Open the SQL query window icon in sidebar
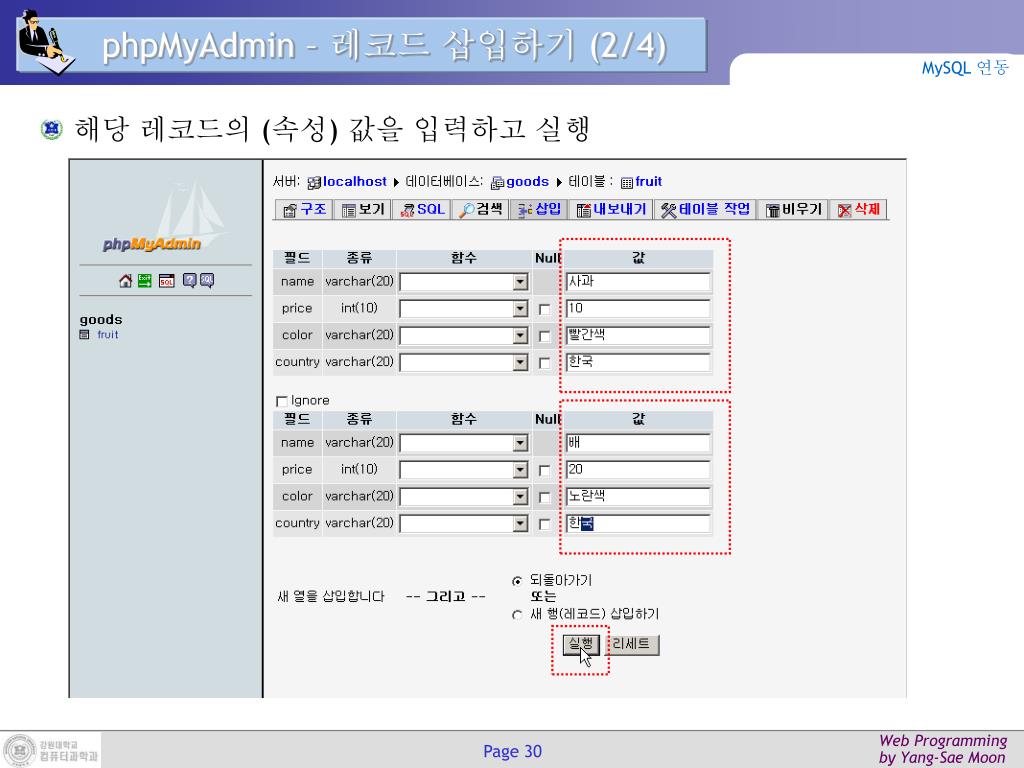 (167, 281)
